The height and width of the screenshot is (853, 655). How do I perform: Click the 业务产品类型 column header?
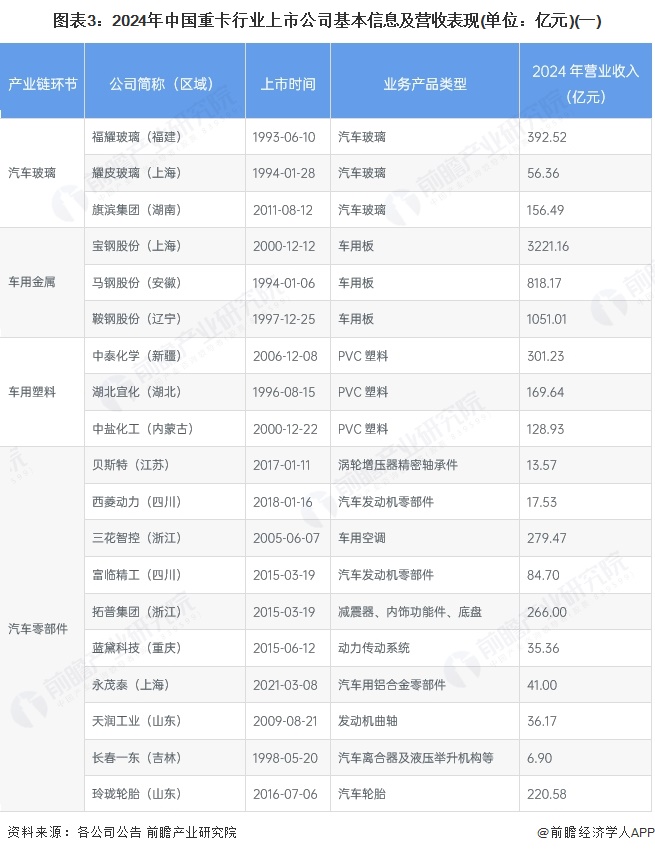coord(424,84)
